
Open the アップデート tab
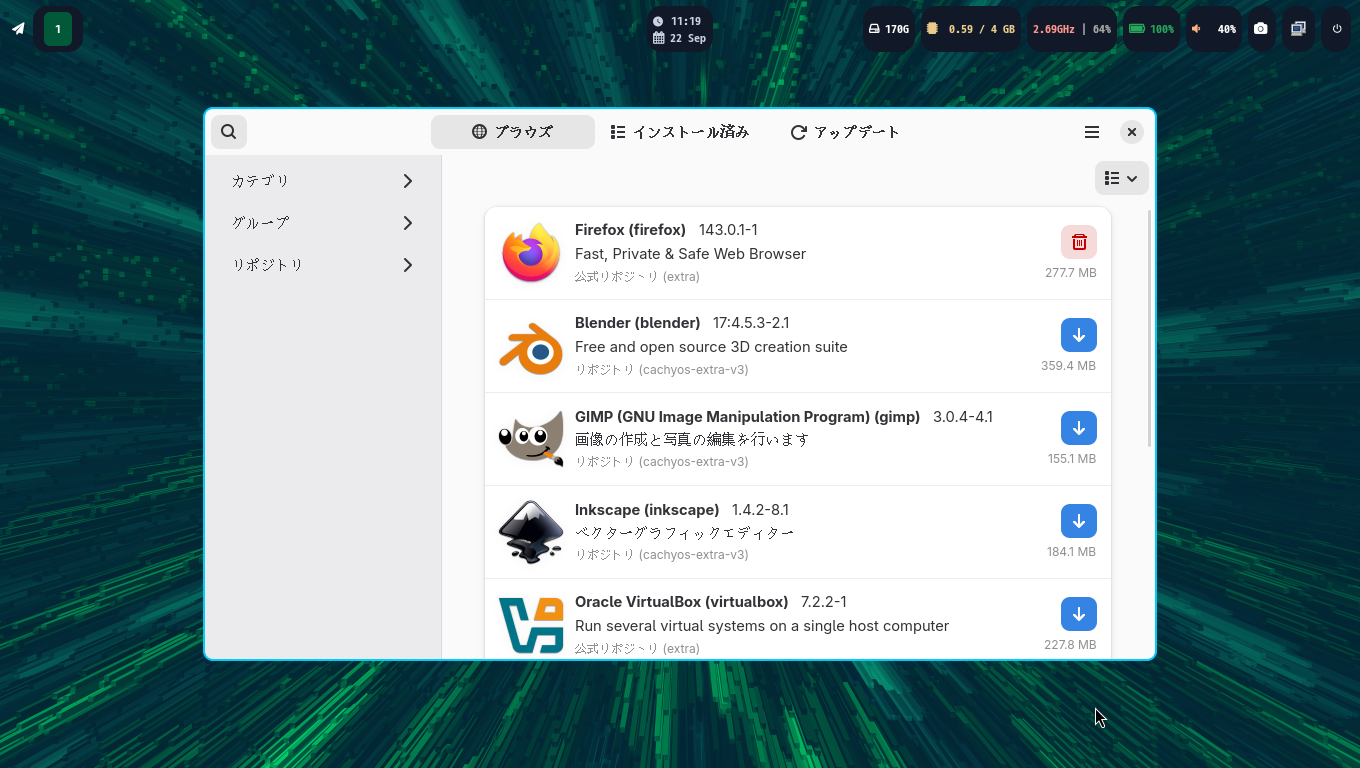point(845,132)
